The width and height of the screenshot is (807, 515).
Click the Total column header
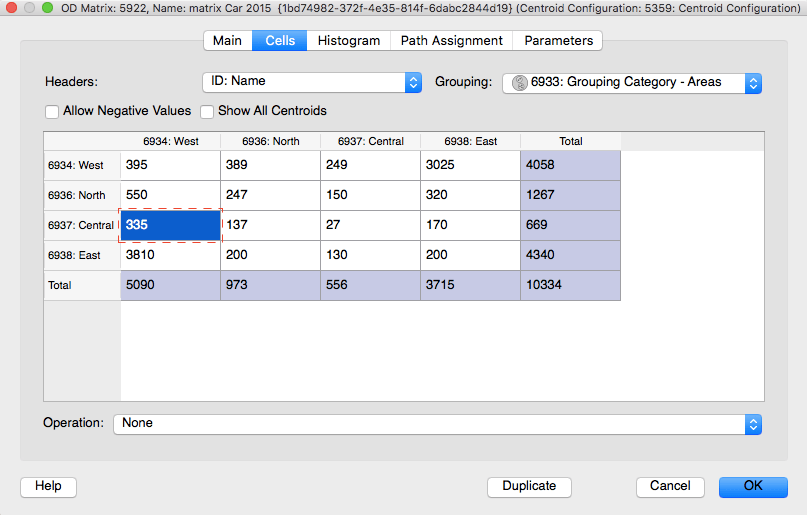[x=571, y=141]
